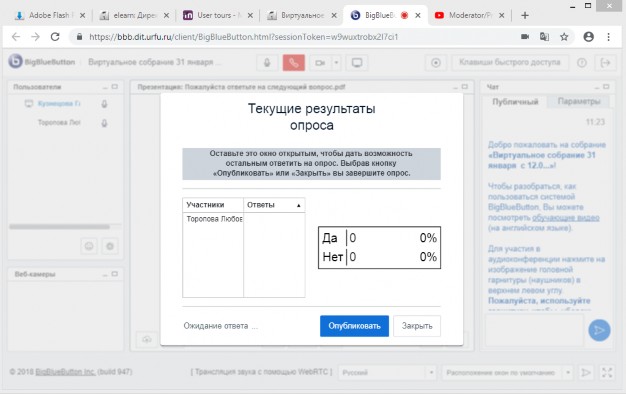Toggle the microphone icon next to Кузнецова
The width and height of the screenshot is (626, 394).
[104, 104]
